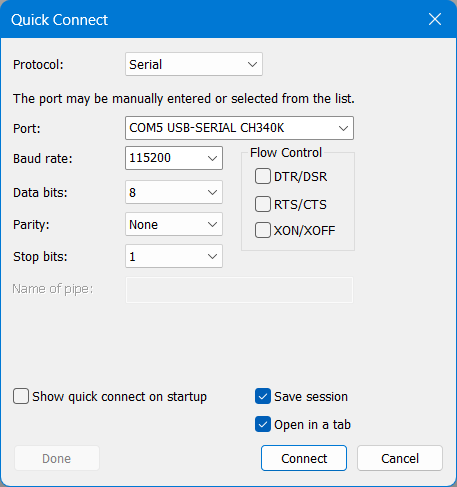The height and width of the screenshot is (487, 457).
Task: Open the Protocol dropdown showing Serial
Action: coord(194,64)
